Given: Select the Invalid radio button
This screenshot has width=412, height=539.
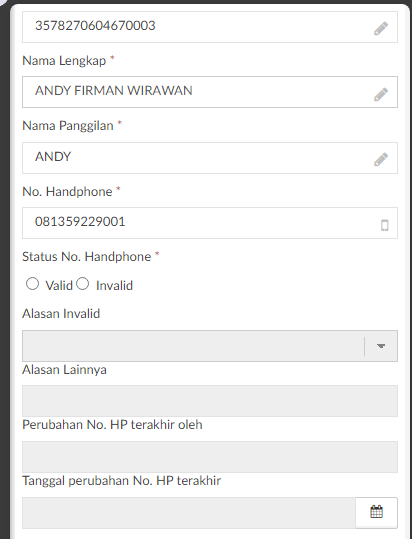Looking at the screenshot, I should tap(82, 284).
